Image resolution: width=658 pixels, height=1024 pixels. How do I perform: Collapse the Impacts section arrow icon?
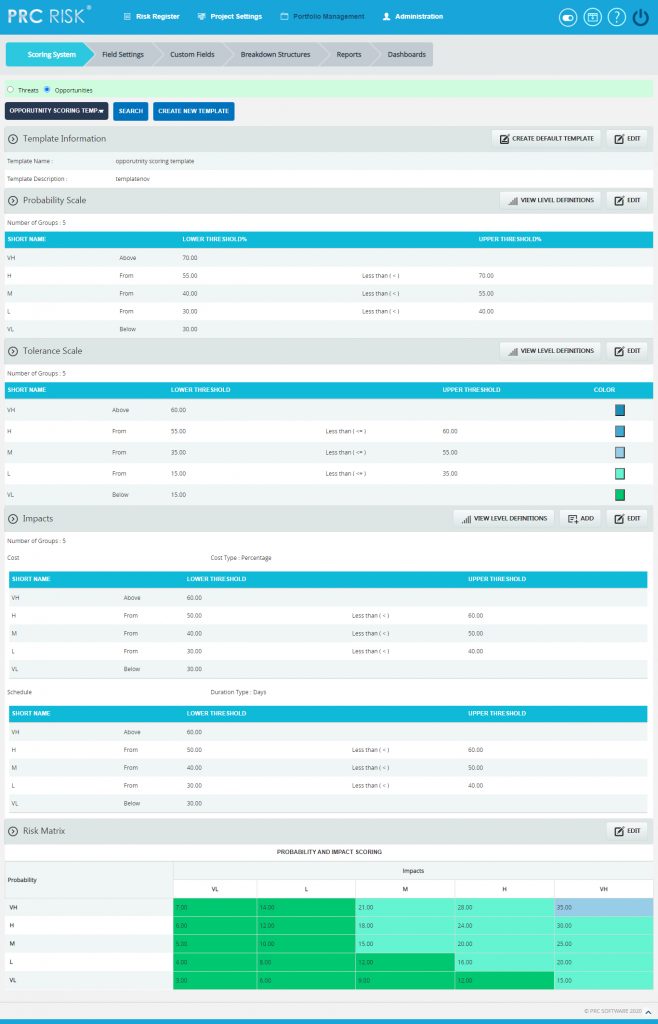tap(13, 519)
